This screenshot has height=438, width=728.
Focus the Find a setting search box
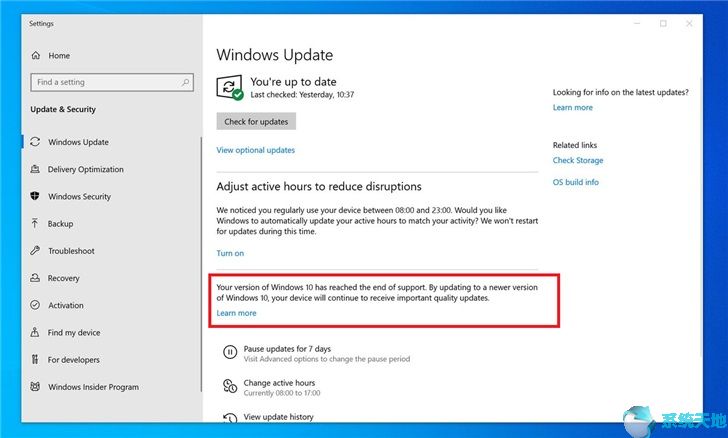point(112,82)
